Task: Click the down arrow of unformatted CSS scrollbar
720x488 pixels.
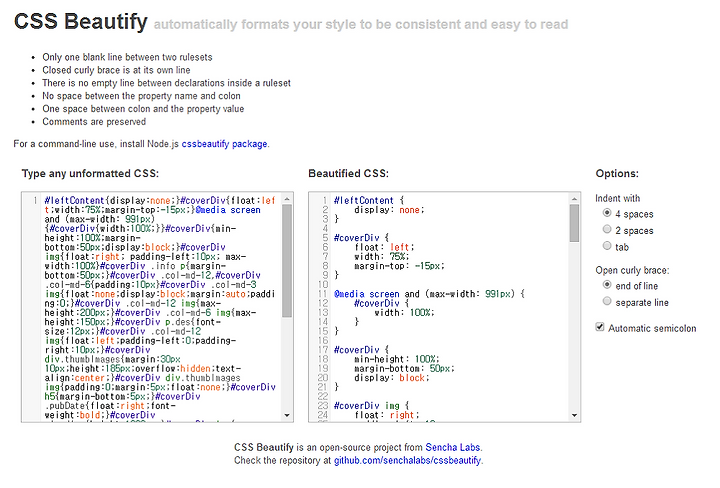Action: pos(287,415)
